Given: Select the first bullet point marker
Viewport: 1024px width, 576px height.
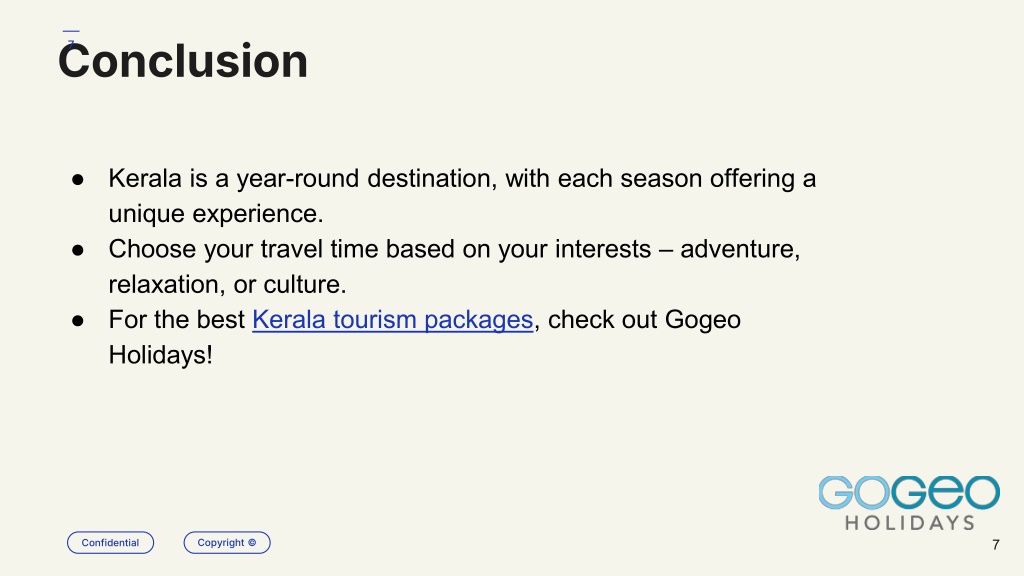Looking at the screenshot, I should click(78, 179).
